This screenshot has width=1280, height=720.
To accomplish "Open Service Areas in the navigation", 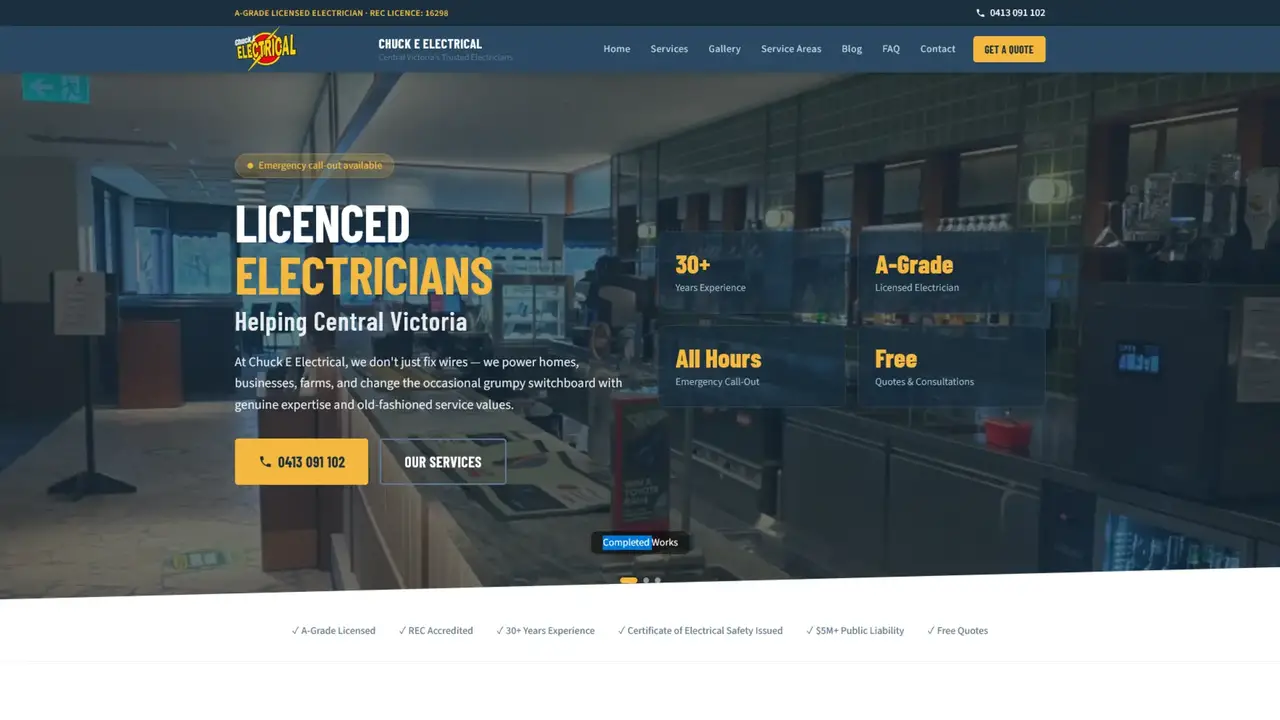I will click(x=791, y=49).
